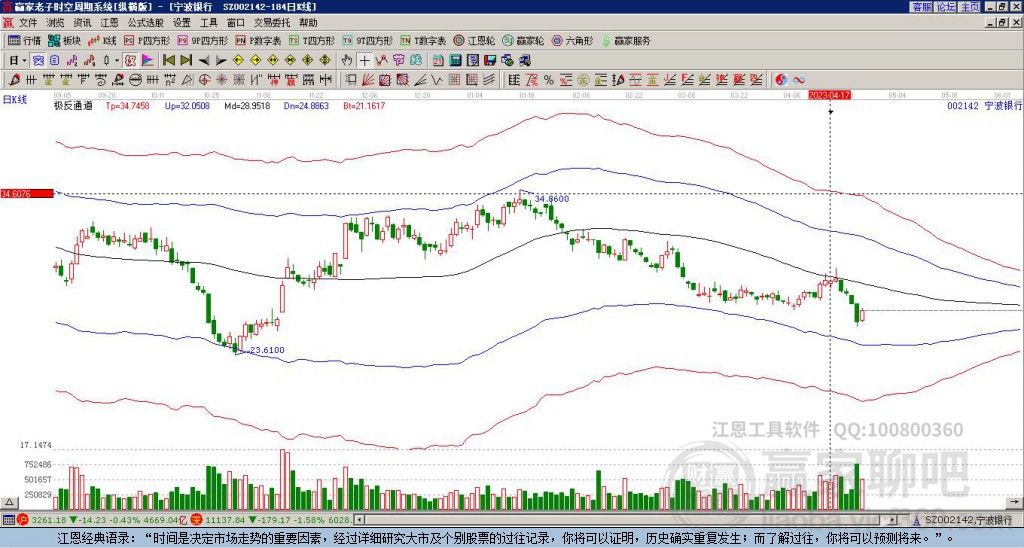Click the Bt=21.1617 value
The height and width of the screenshot is (548, 1024).
pyautogui.click(x=364, y=105)
